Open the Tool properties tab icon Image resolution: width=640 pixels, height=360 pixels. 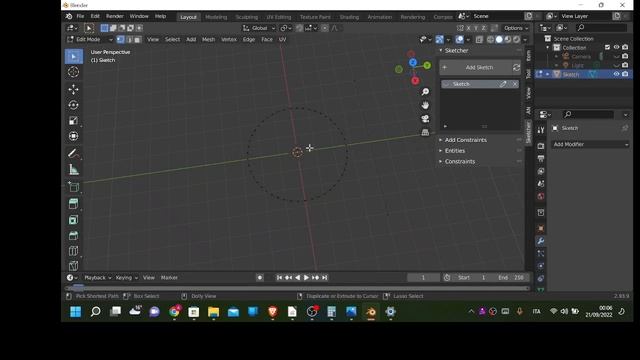541,130
